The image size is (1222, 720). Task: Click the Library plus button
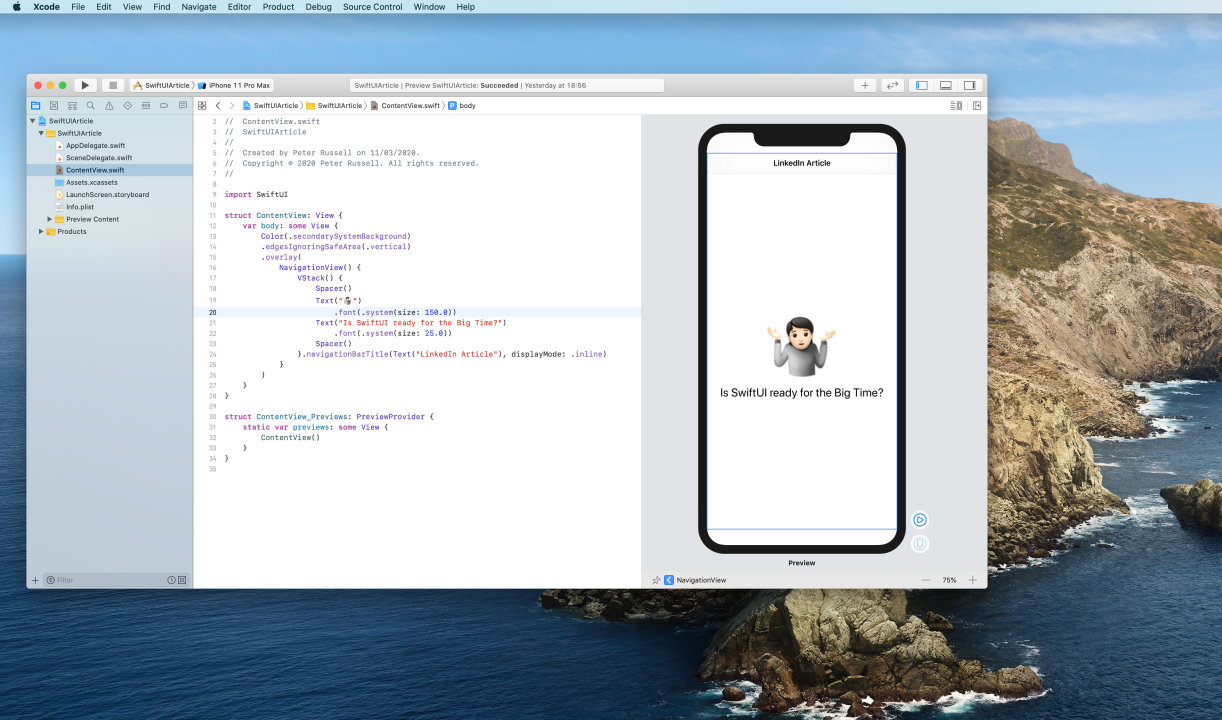[865, 86]
